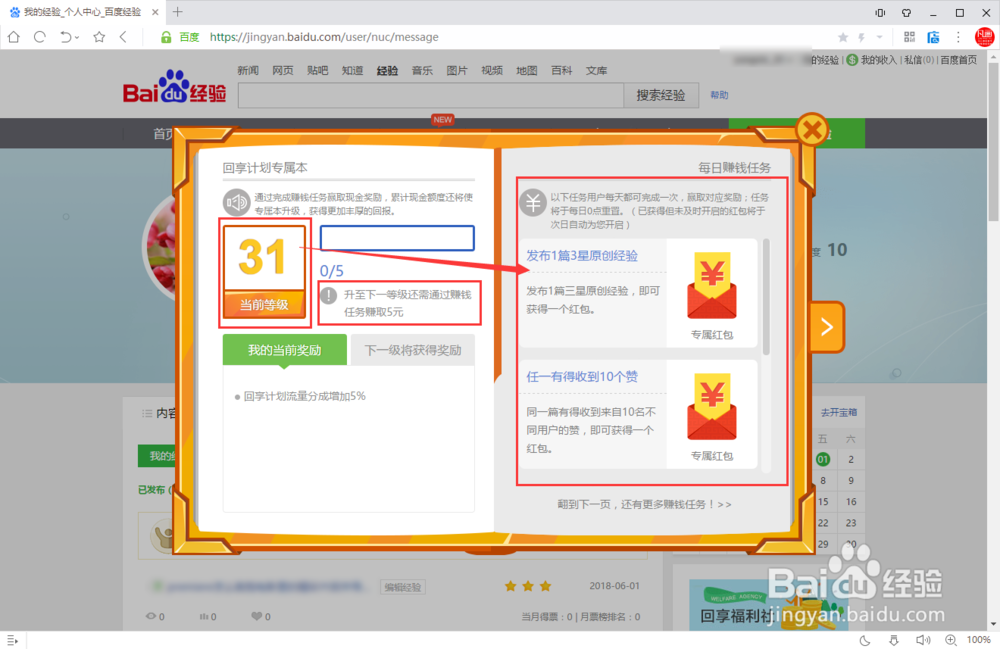Open the 文库 nav link
1000x649 pixels.
point(596,70)
